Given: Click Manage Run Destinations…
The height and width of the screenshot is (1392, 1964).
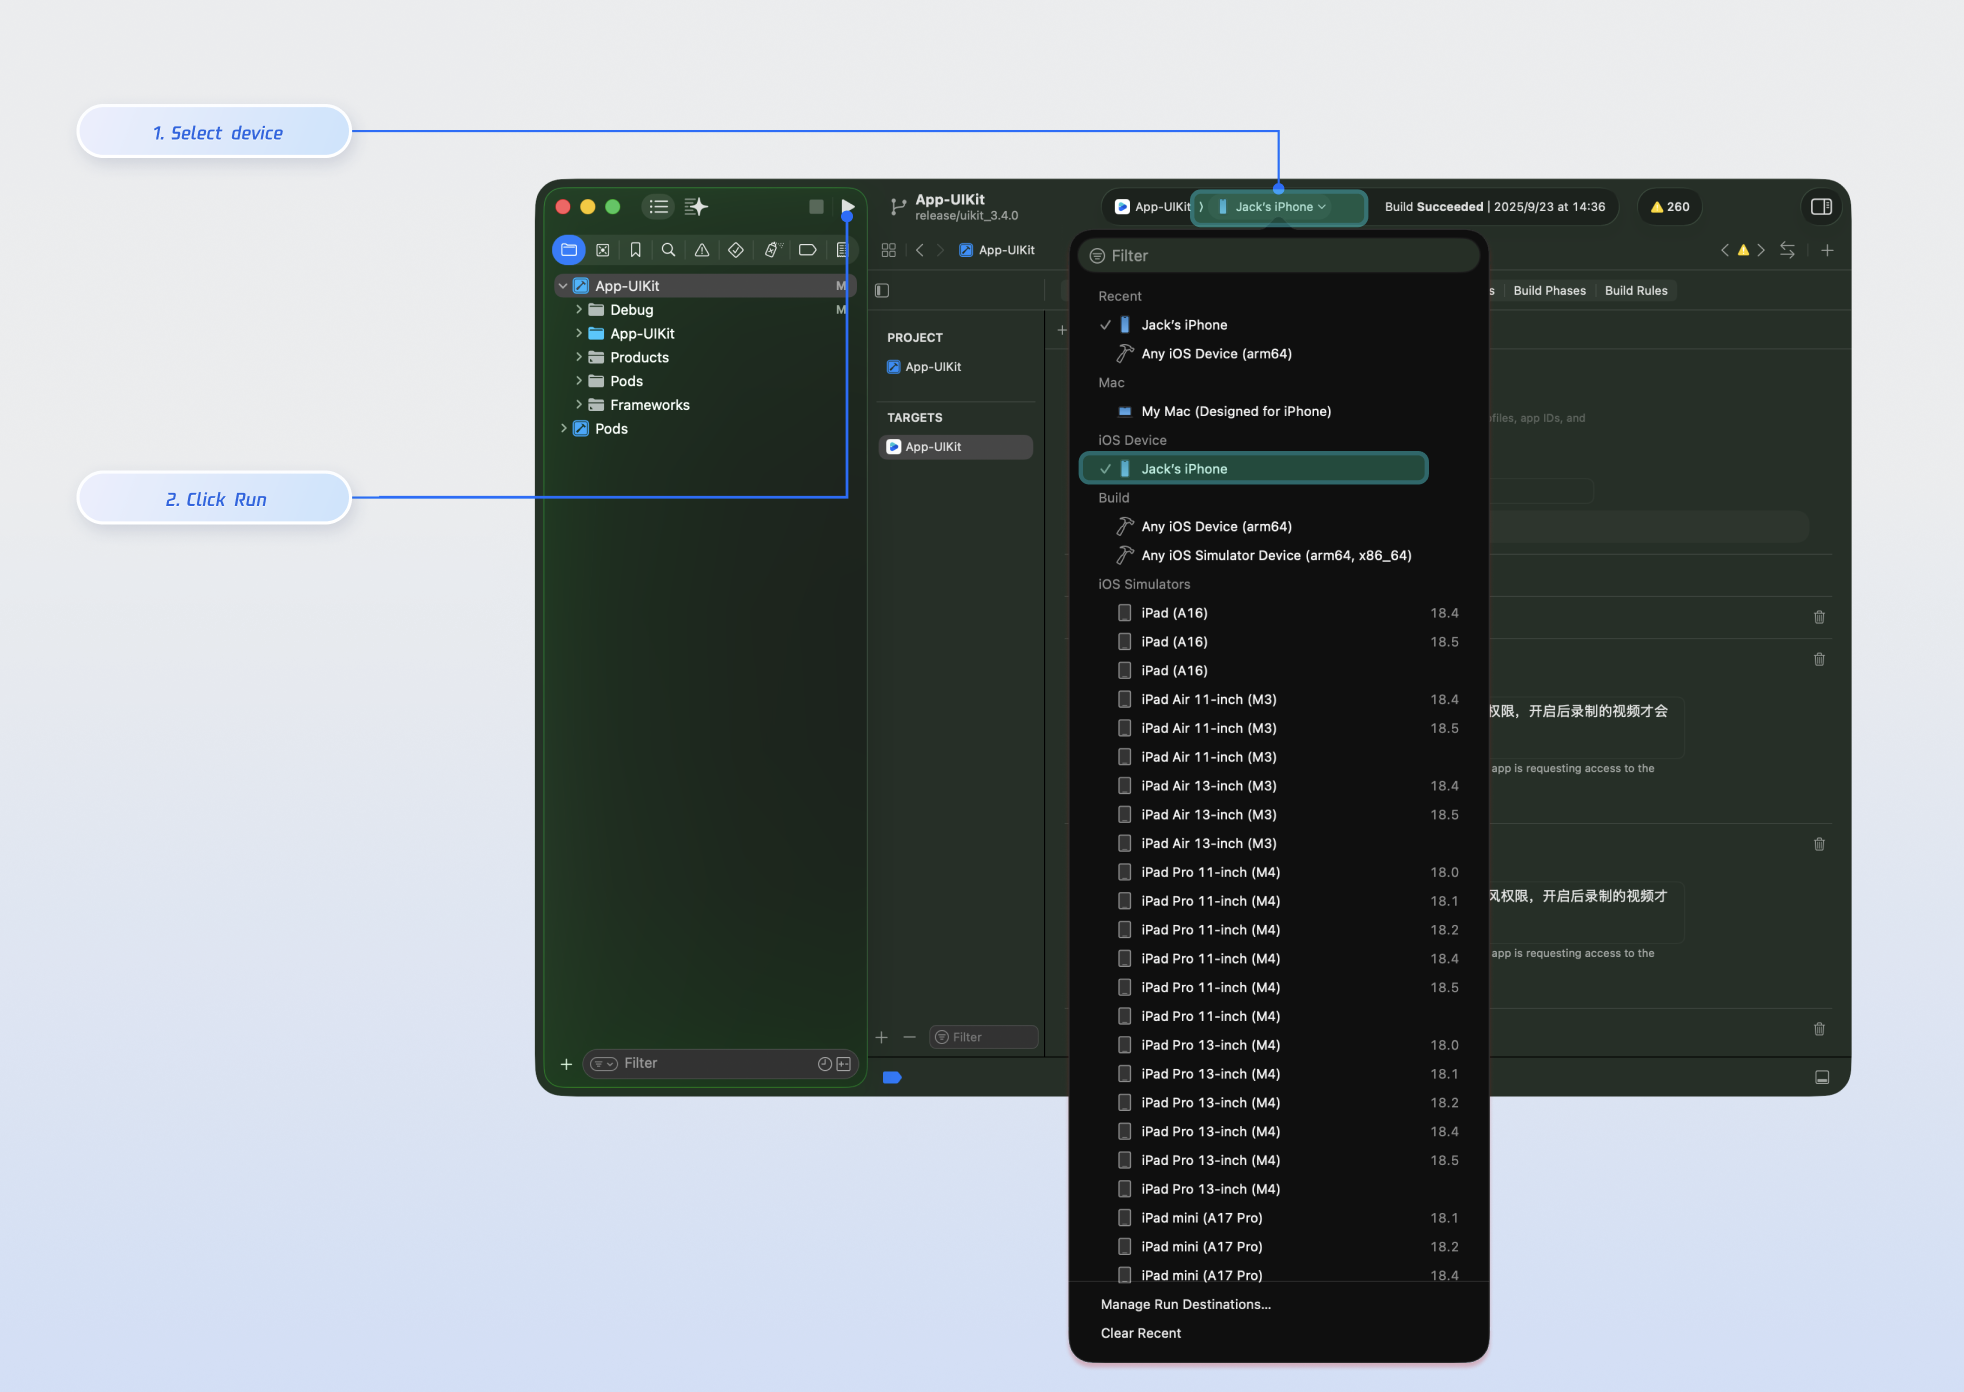Looking at the screenshot, I should (x=1185, y=1305).
